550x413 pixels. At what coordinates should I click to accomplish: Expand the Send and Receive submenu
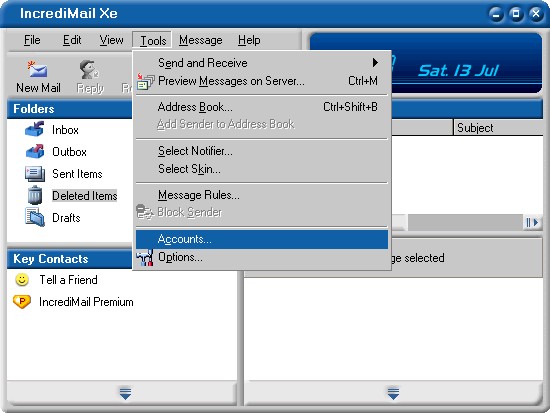tap(262, 63)
